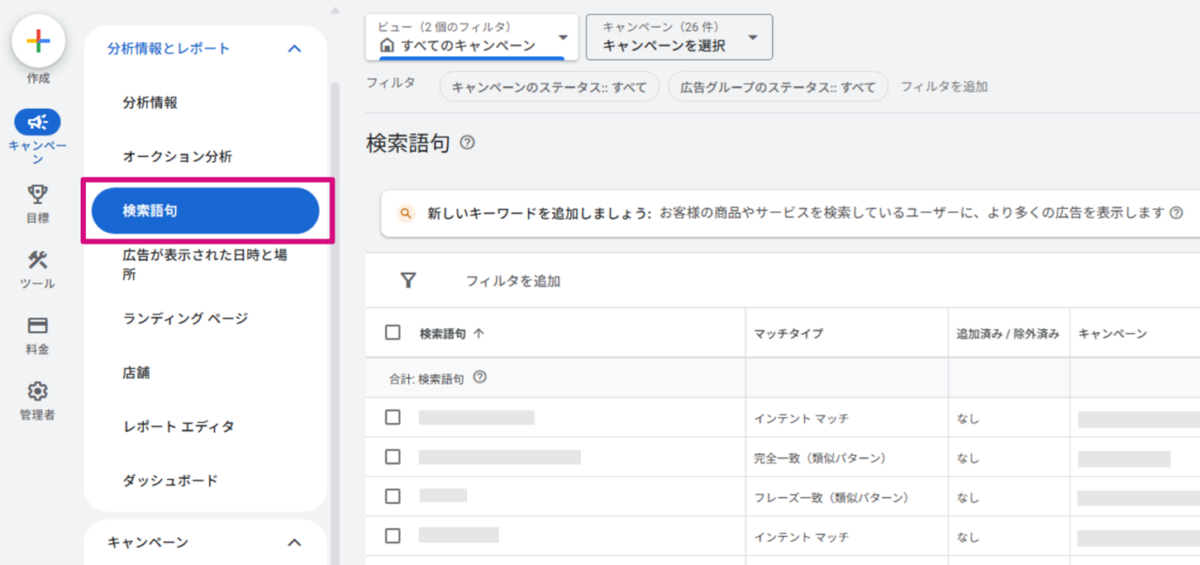This screenshot has height=565, width=1200.
Task: Open the Admin (管理者) gear icon
Action: [38, 391]
